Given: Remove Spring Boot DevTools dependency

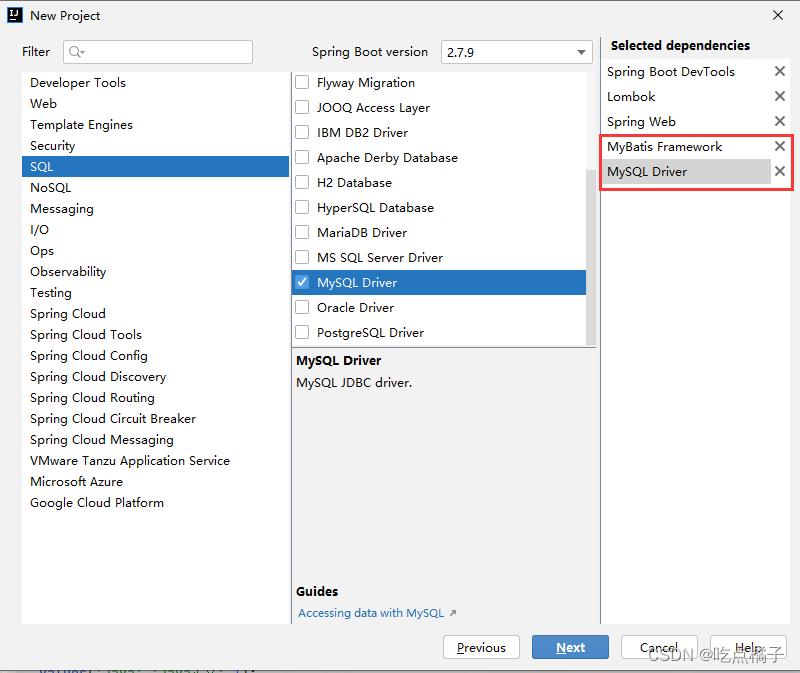Looking at the screenshot, I should (780, 71).
